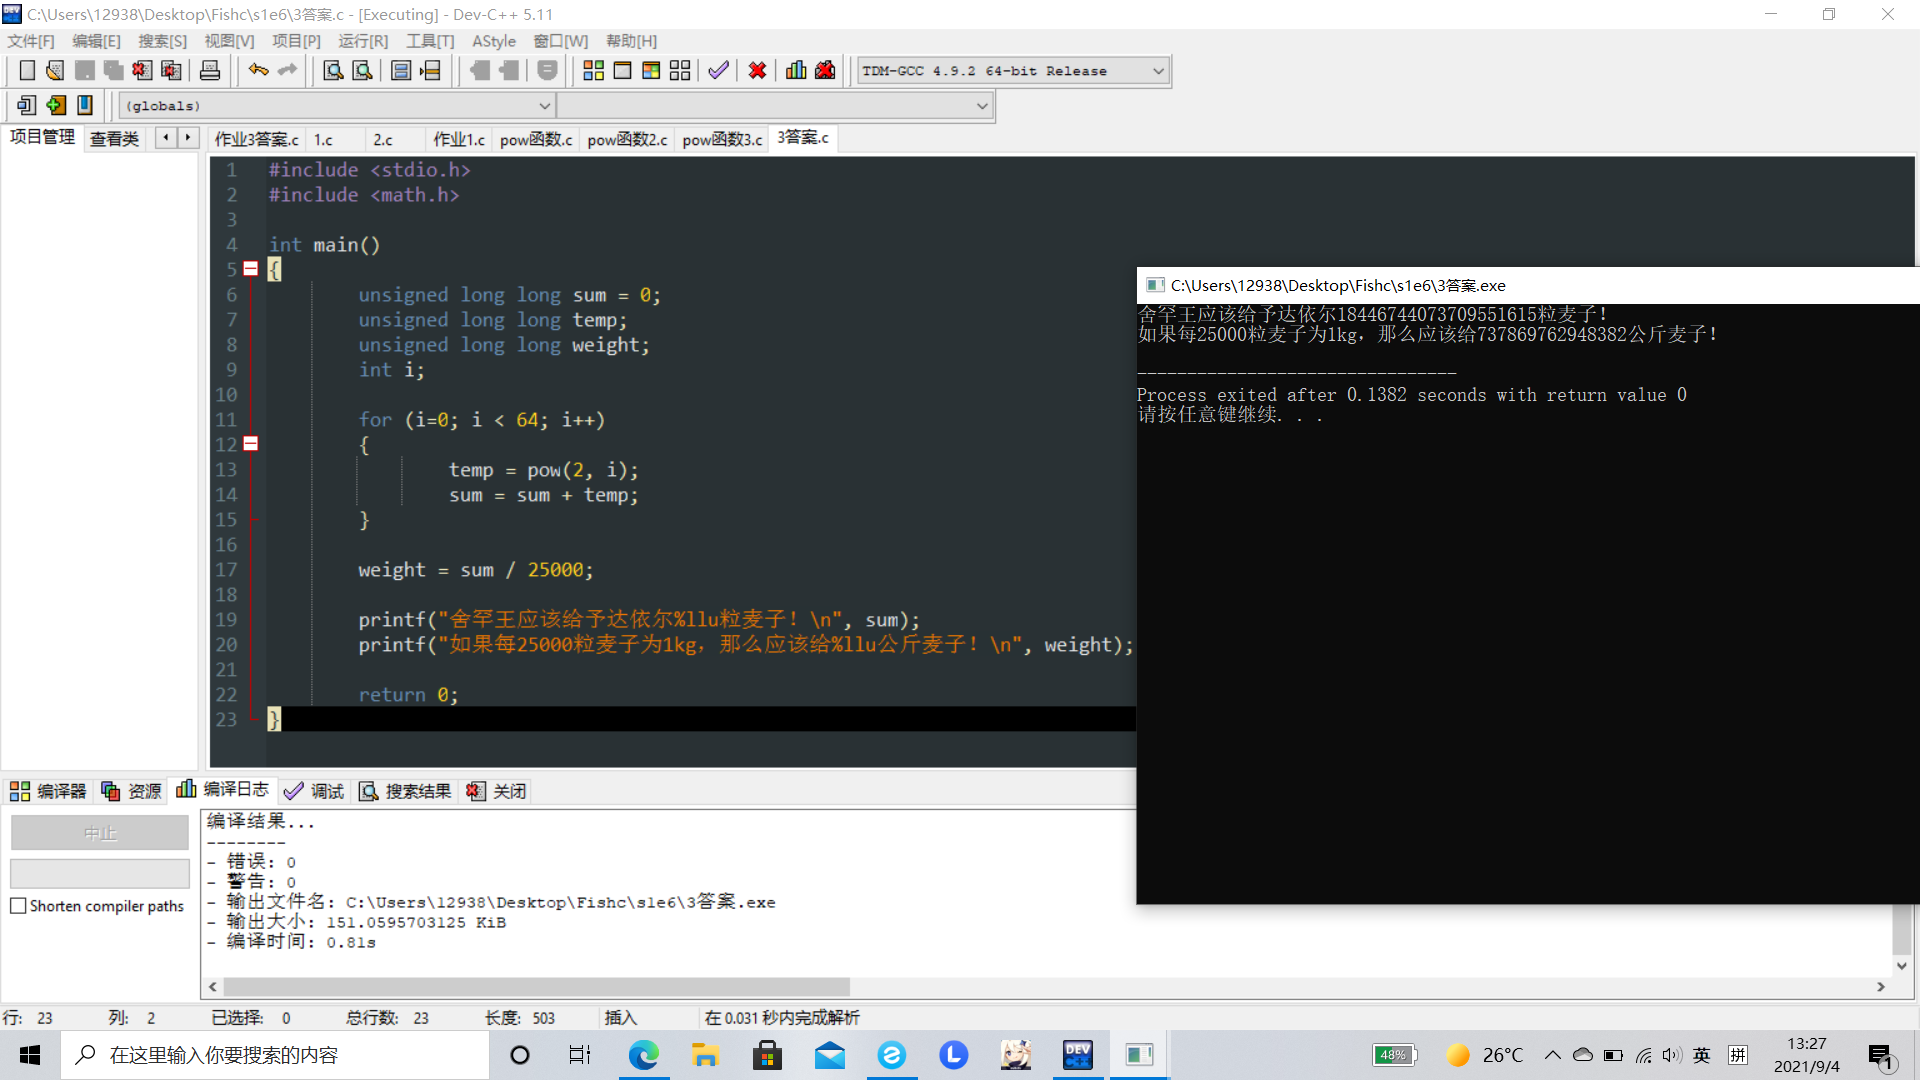Click the blue bookmark toolbar icon
Screen dimensions: 1920x1080
pos(85,105)
